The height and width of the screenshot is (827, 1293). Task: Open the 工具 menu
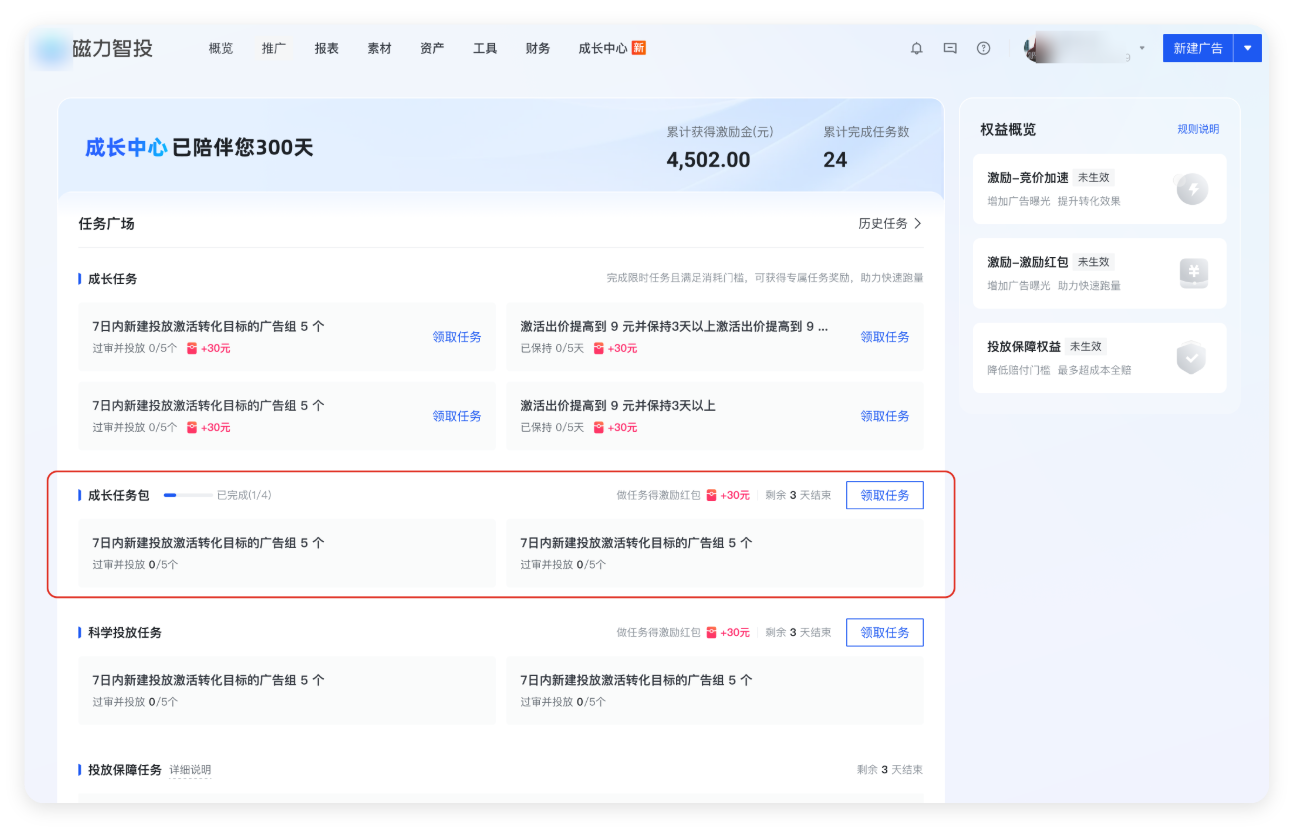[485, 48]
